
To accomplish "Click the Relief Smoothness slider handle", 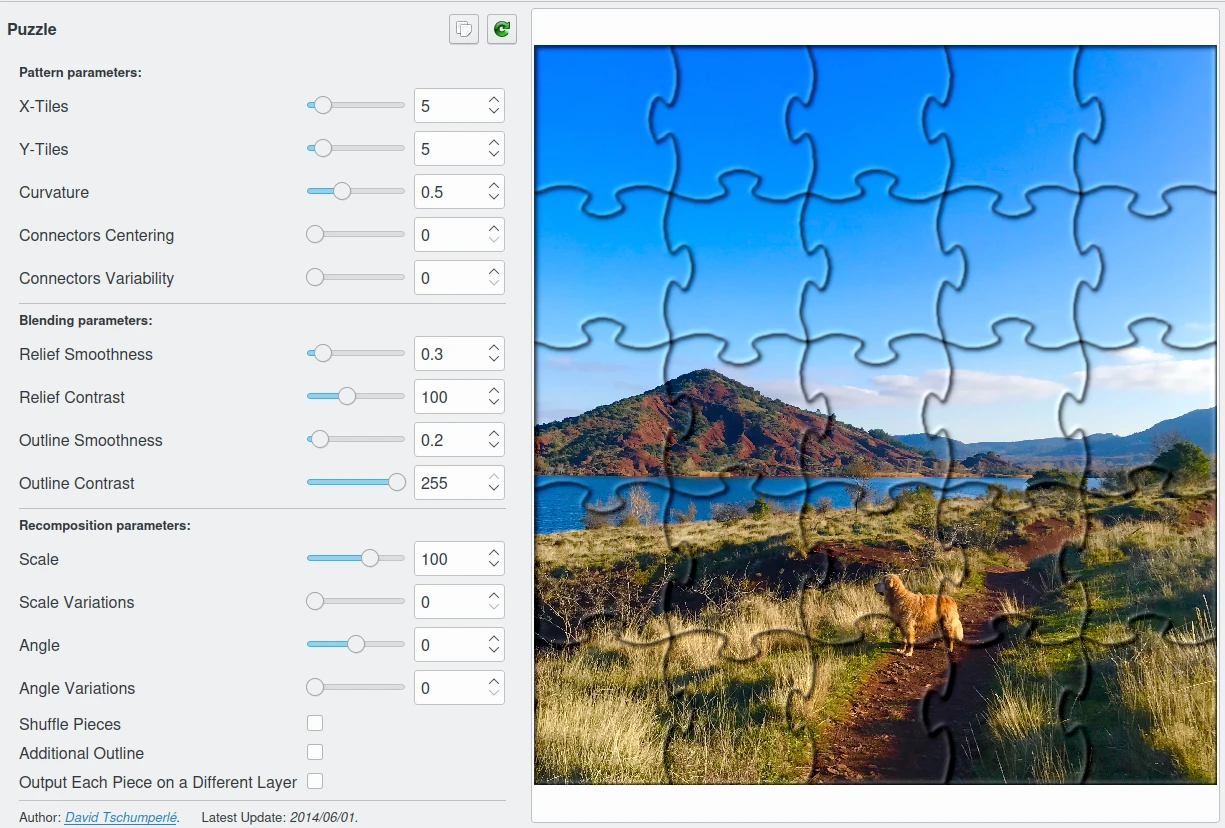I will pyautogui.click(x=322, y=354).
